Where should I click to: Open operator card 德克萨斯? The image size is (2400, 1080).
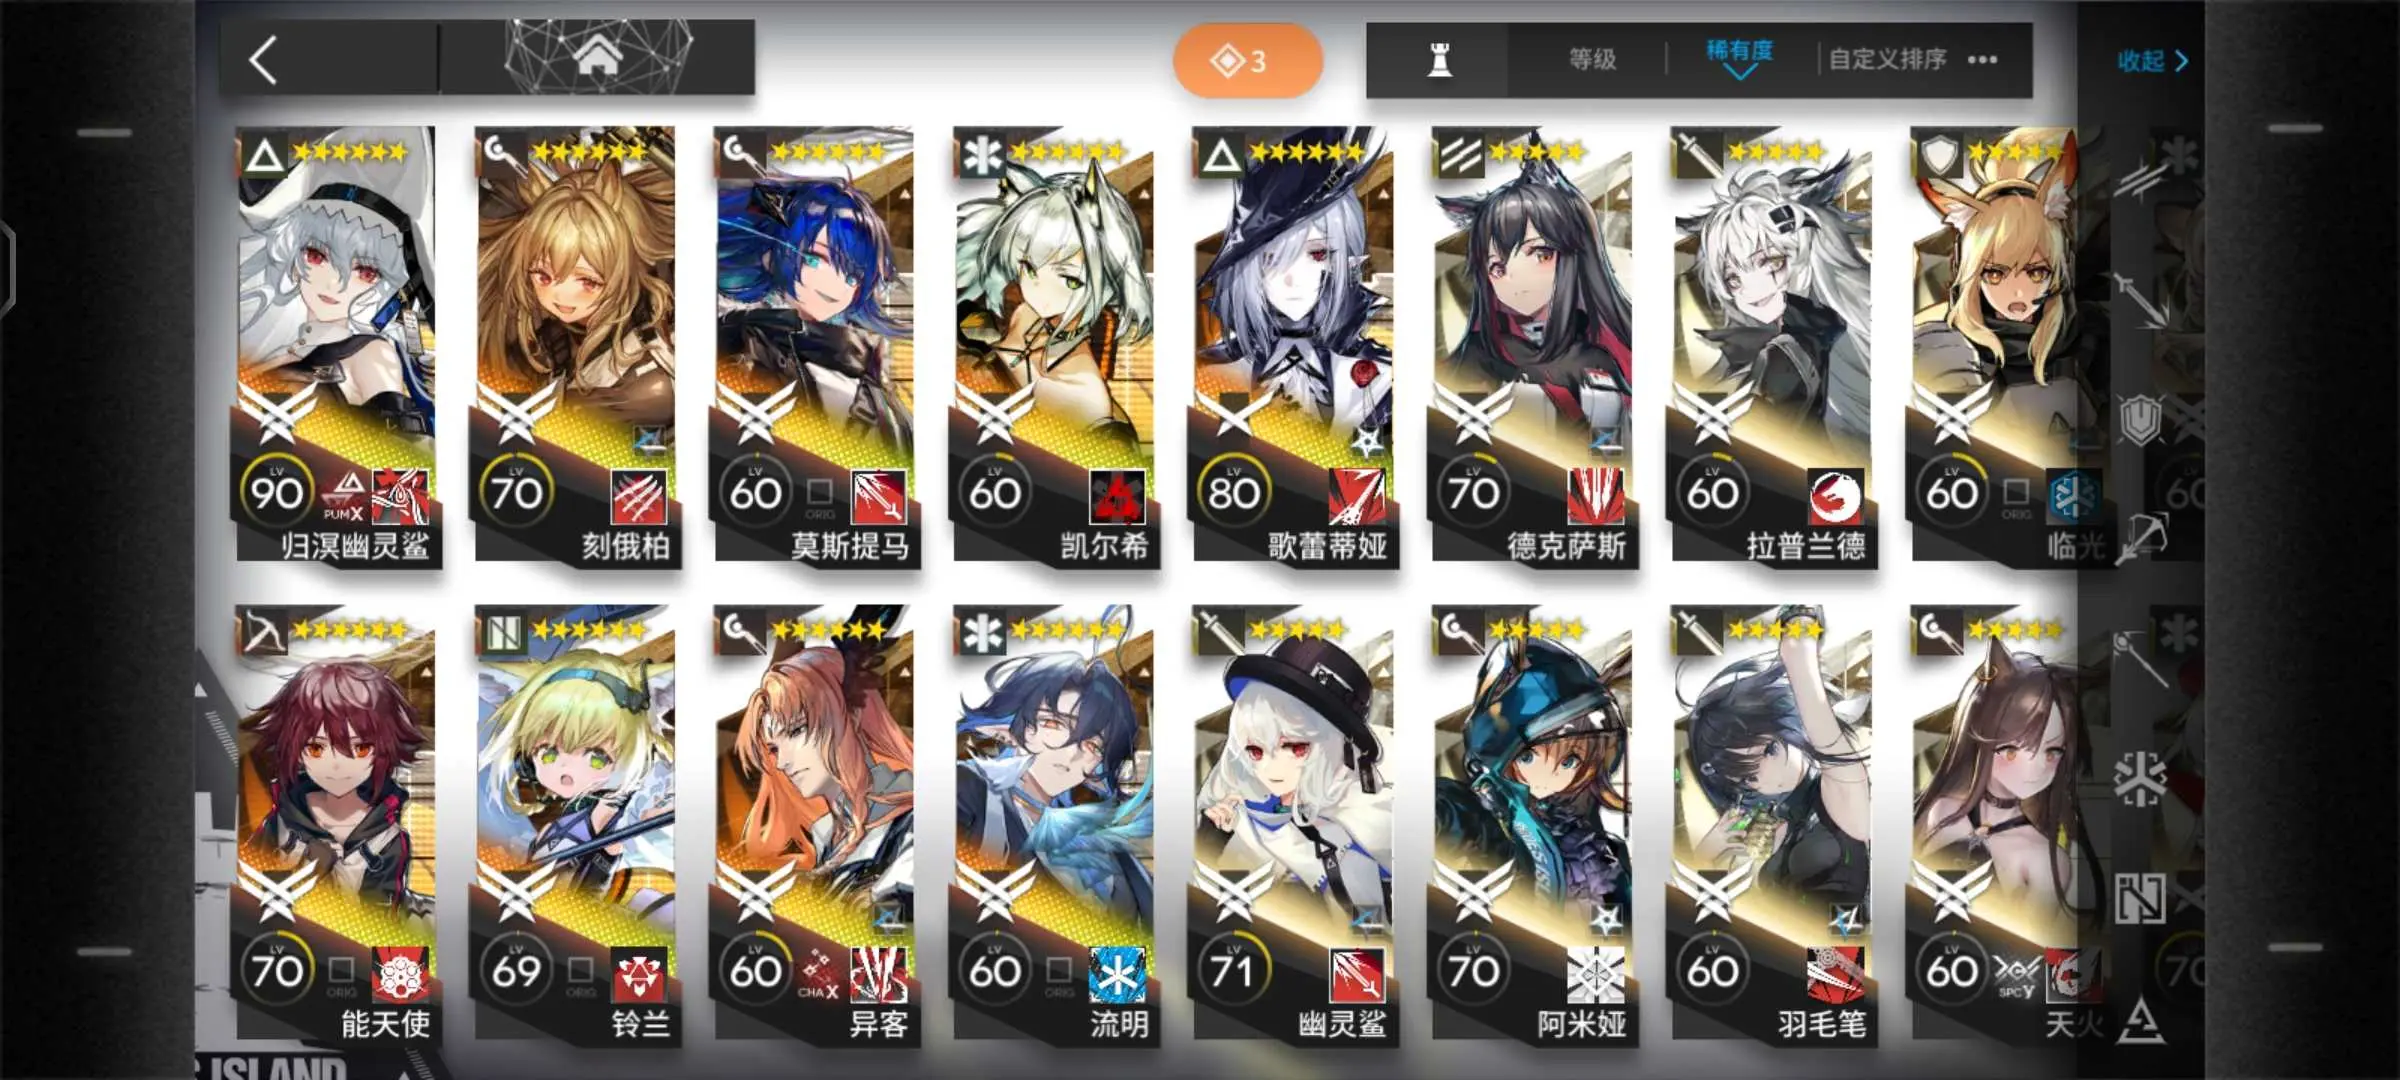[x=1533, y=346]
